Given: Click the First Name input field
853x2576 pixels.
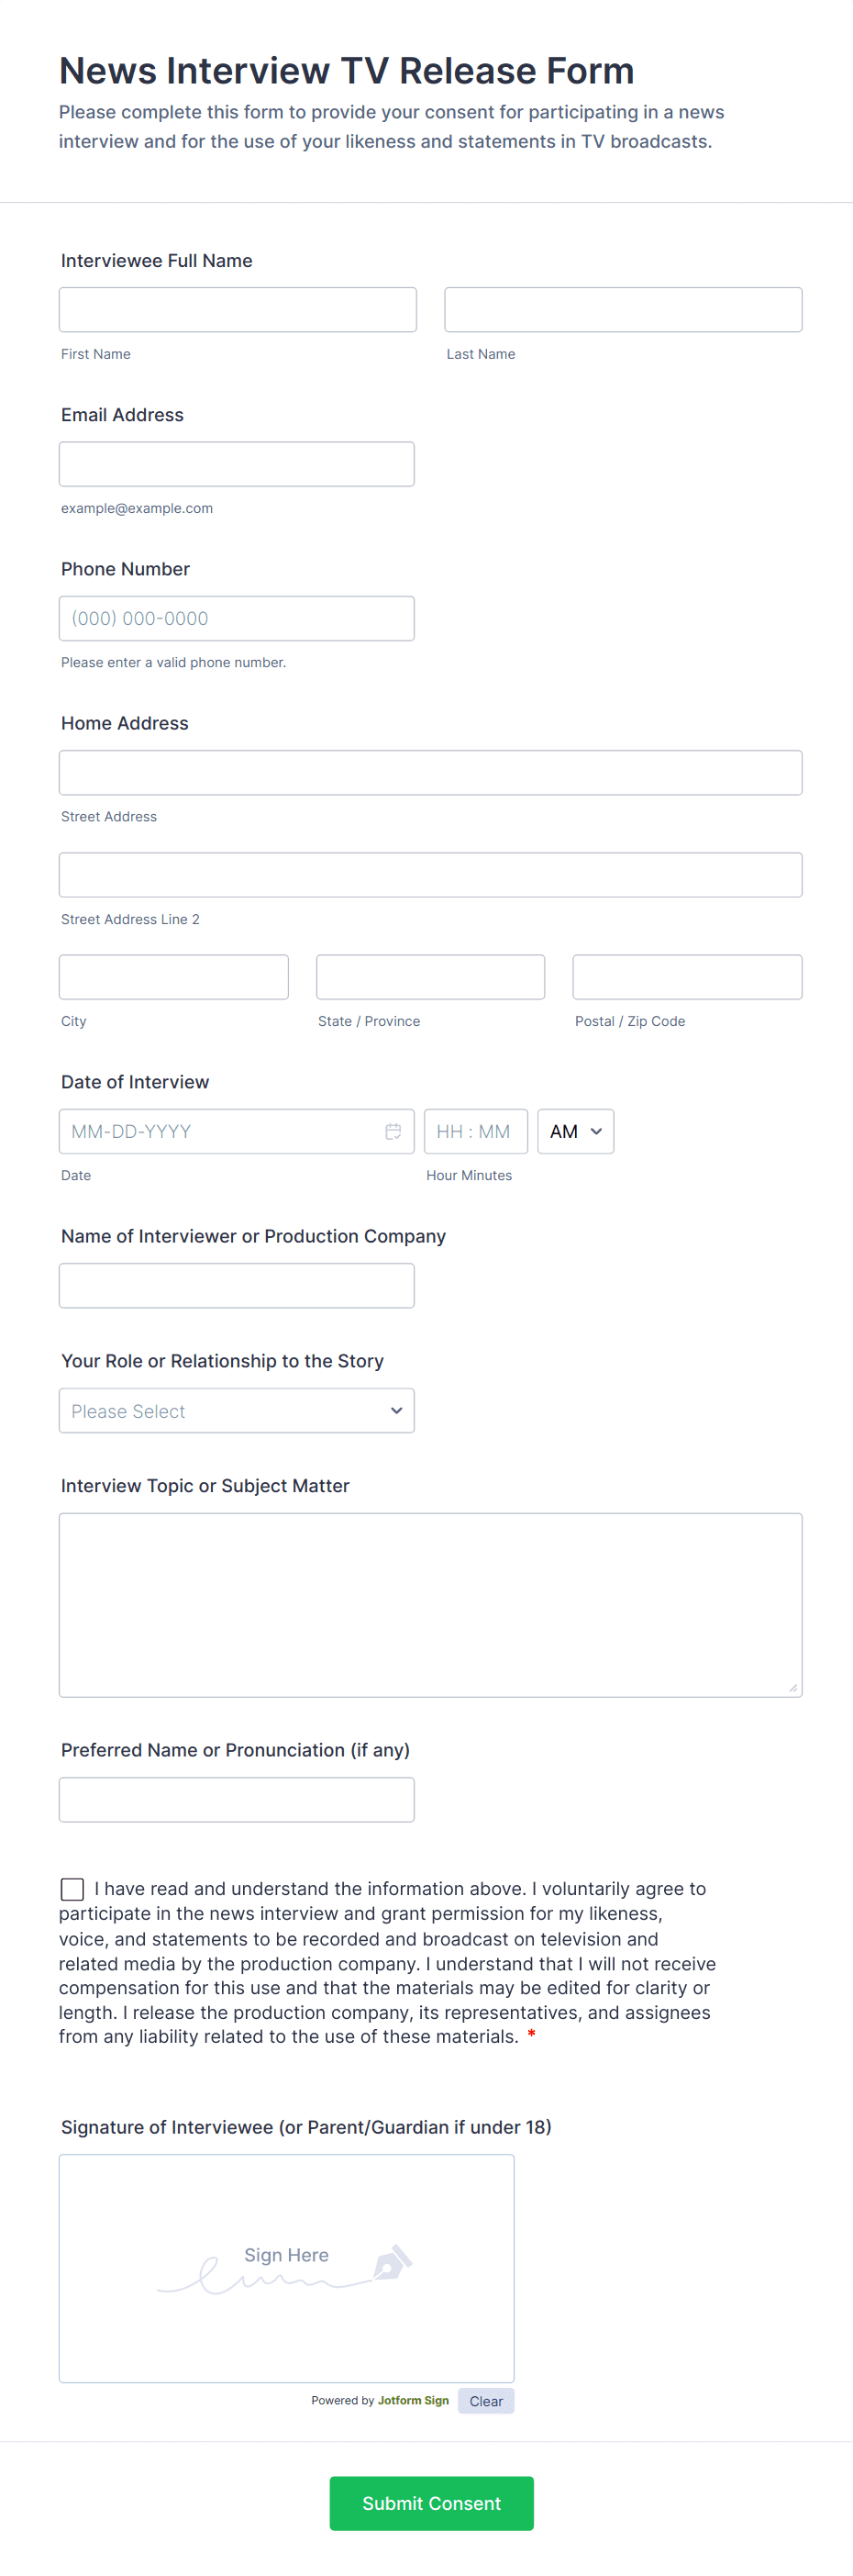Looking at the screenshot, I should [237, 309].
